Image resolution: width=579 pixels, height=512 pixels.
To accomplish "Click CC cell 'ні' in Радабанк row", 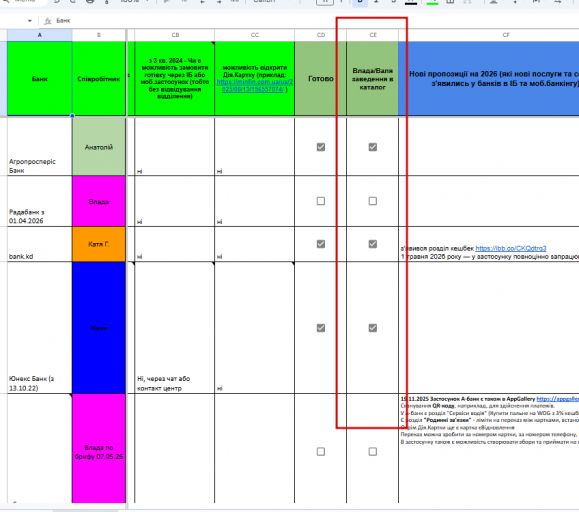I will (x=255, y=202).
